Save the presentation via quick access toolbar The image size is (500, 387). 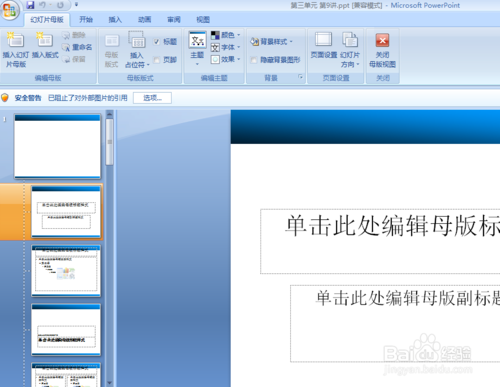[x=30, y=5]
